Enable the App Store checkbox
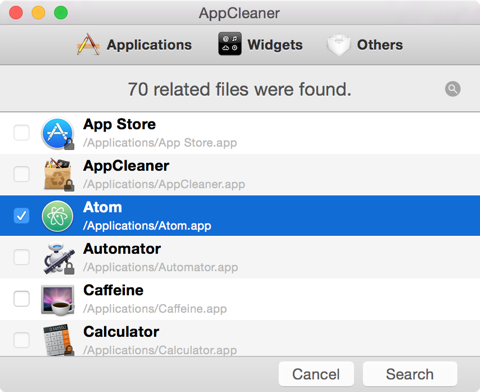This screenshot has width=480, height=392. pos(21,133)
